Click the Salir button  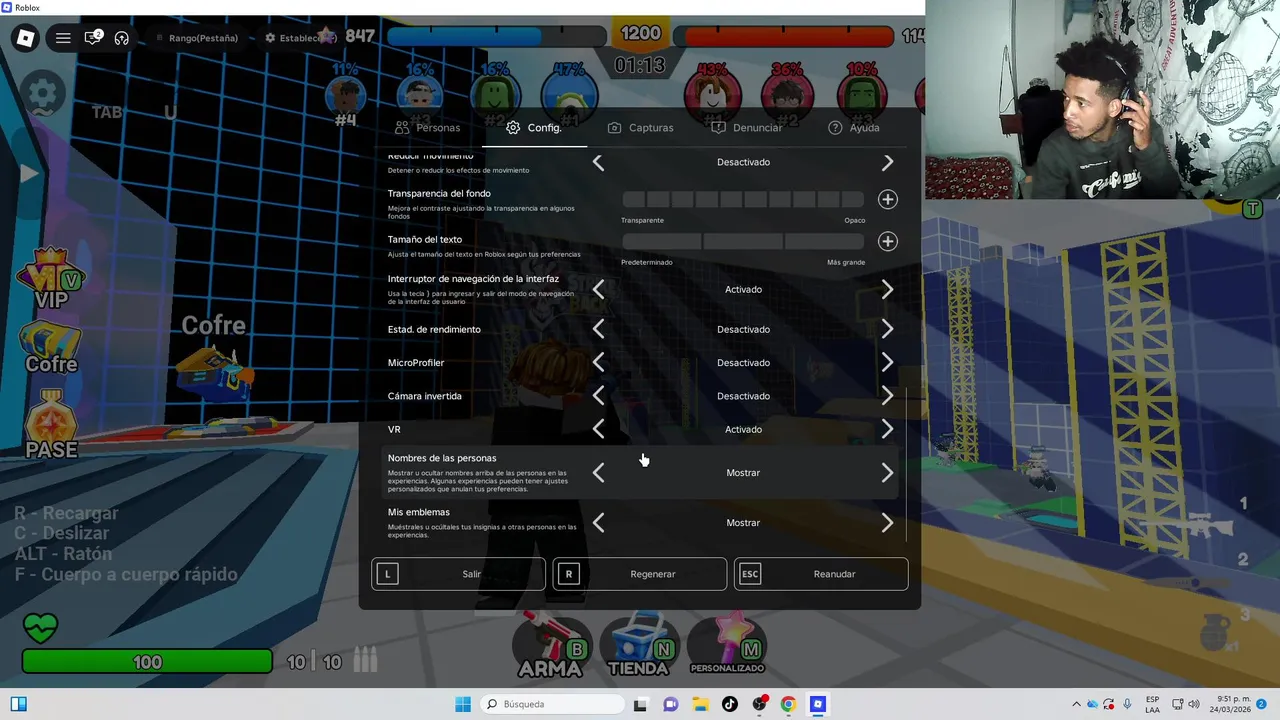point(459,574)
